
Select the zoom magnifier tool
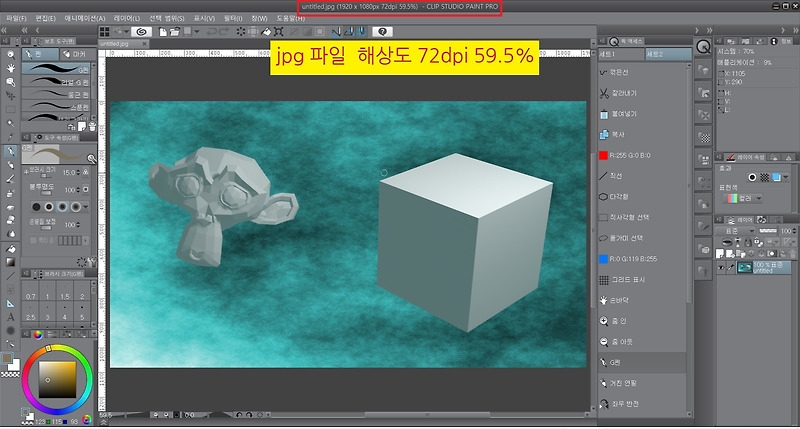tap(10, 54)
